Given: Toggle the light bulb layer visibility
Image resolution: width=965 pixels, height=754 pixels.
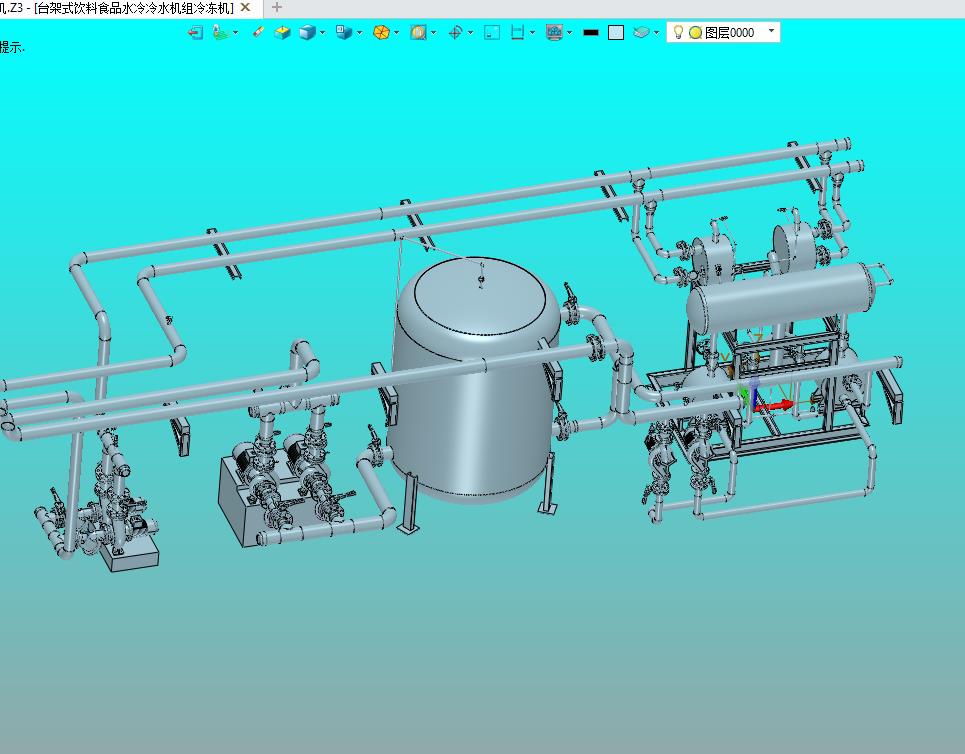Looking at the screenshot, I should point(678,32).
